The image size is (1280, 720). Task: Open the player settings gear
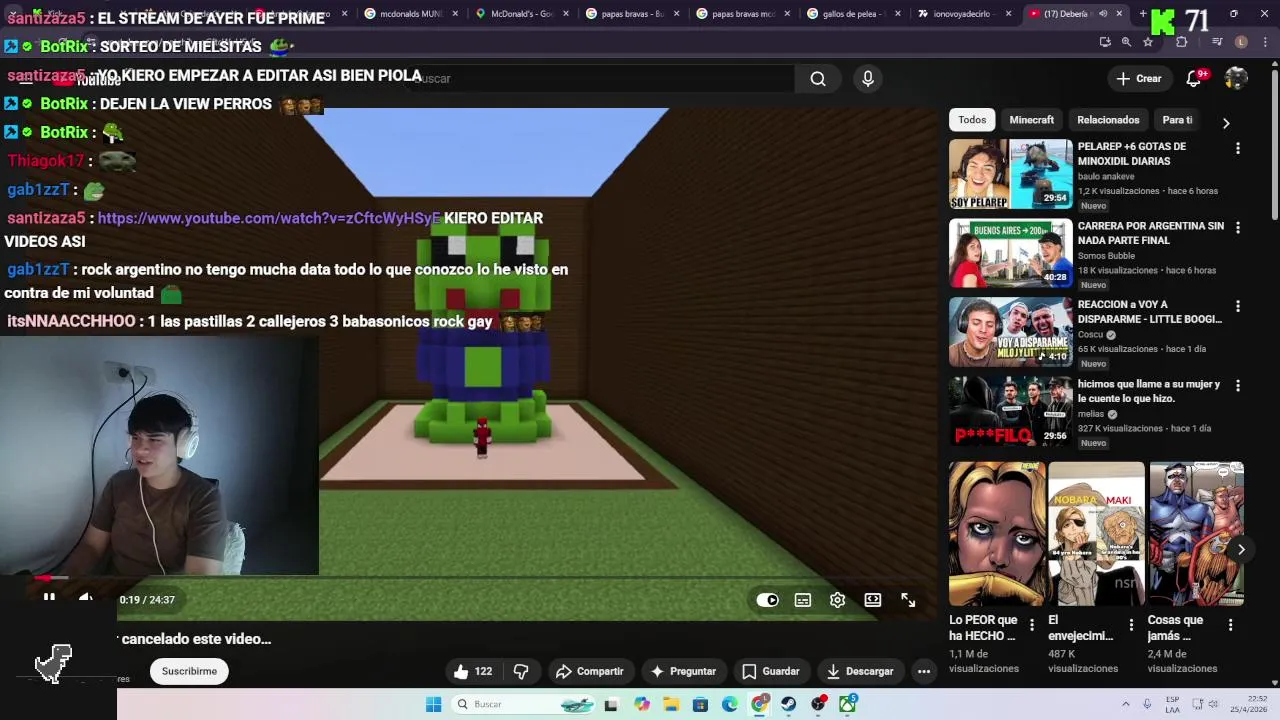[838, 600]
